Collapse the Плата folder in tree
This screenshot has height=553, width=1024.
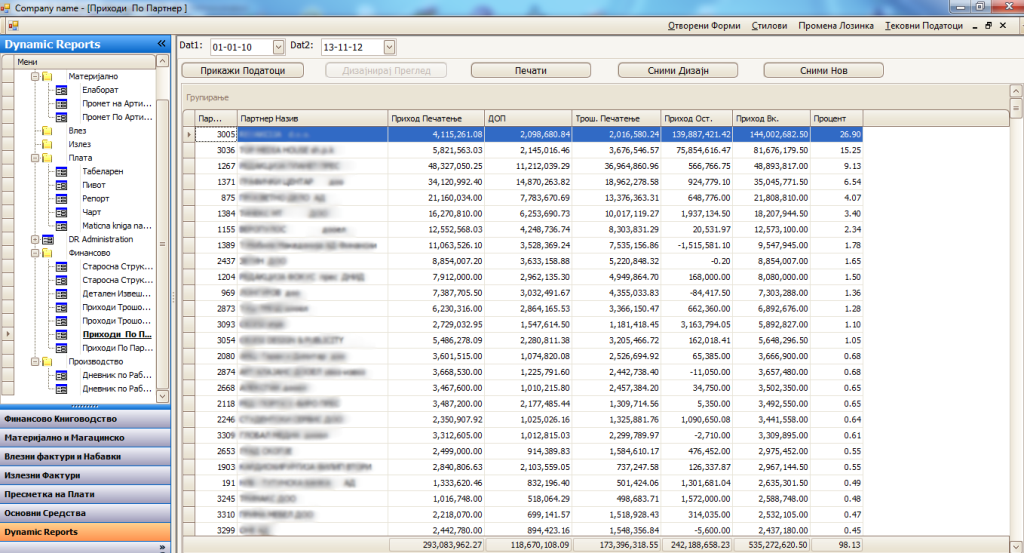[x=34, y=158]
